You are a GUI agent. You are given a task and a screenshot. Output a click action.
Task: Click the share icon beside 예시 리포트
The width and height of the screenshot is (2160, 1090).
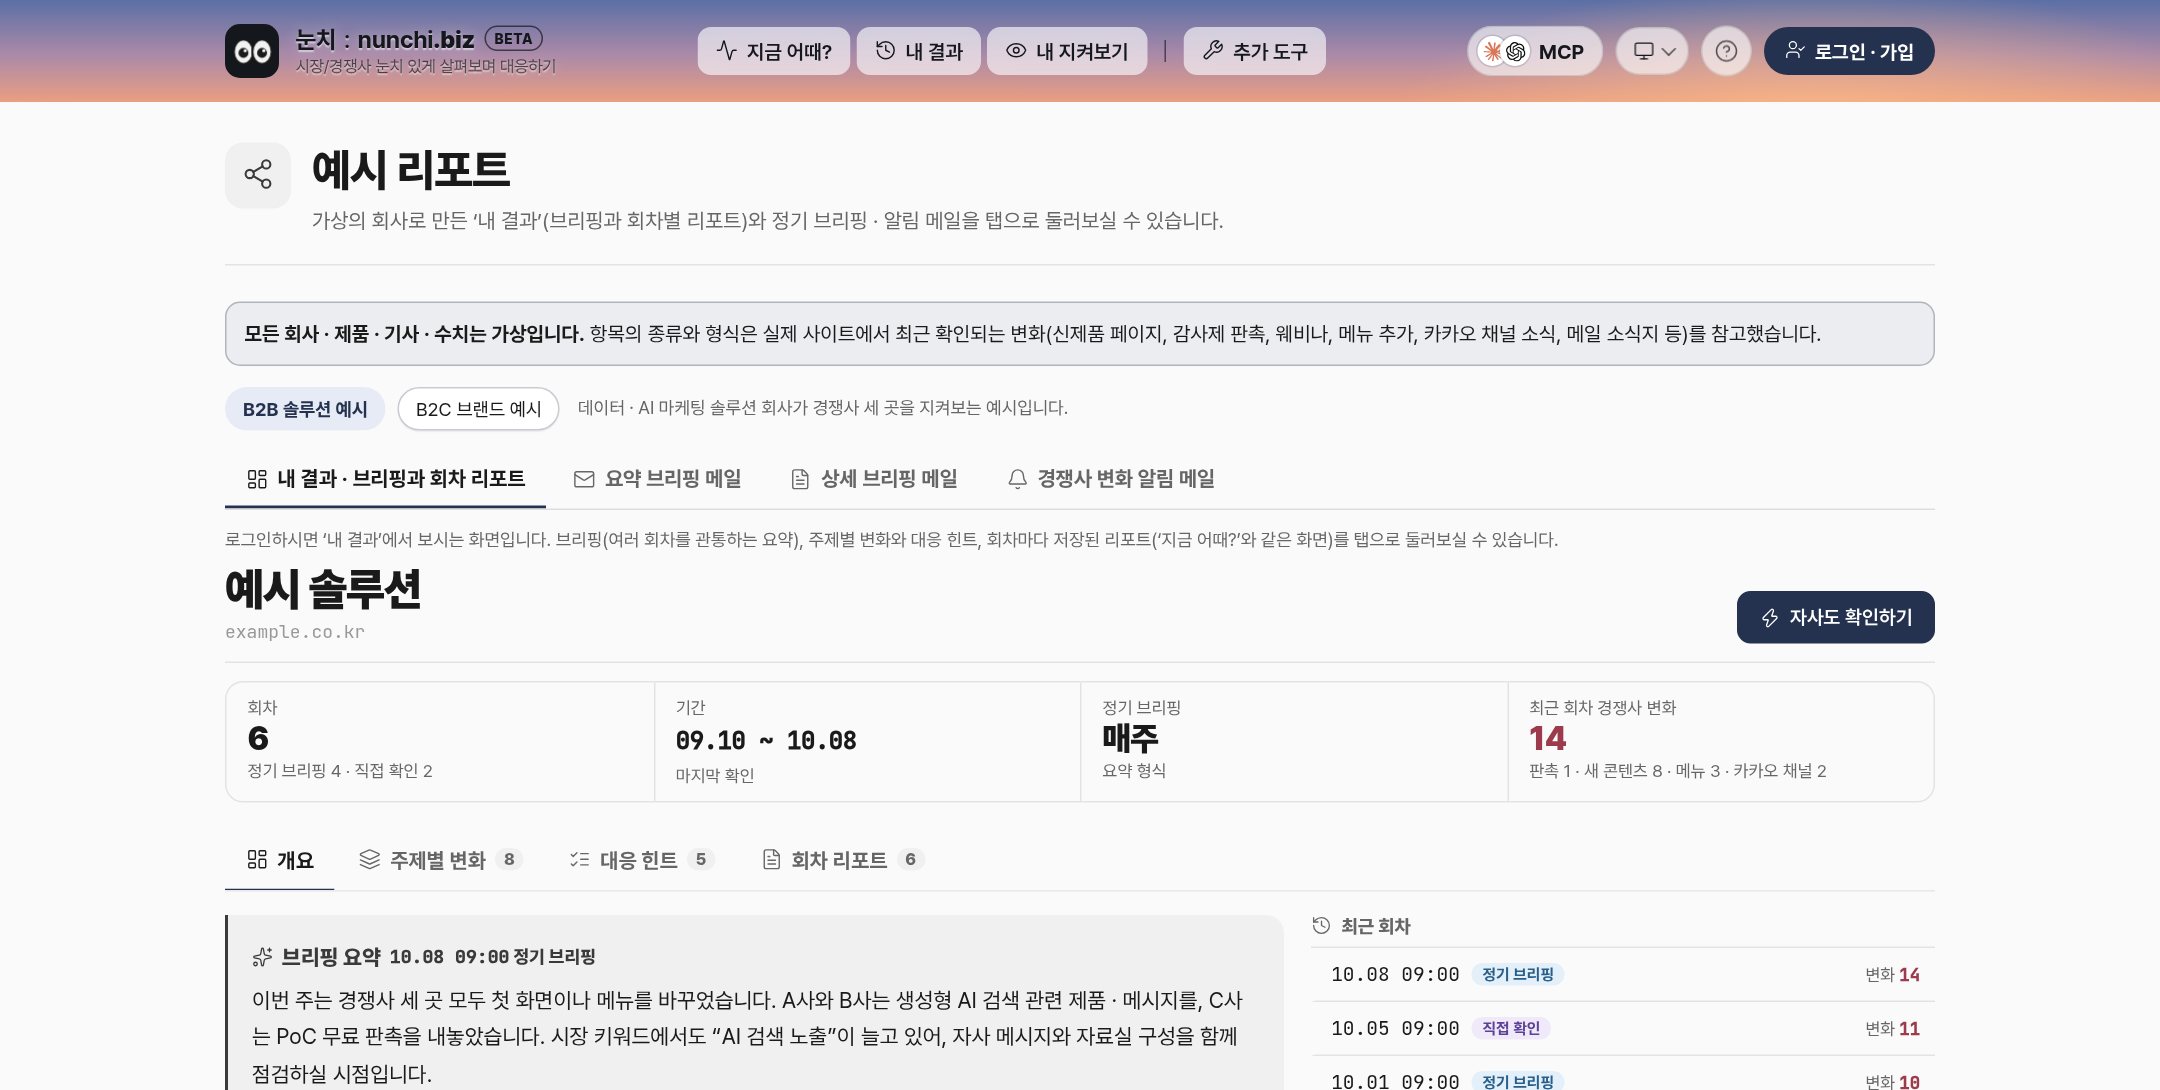258,175
